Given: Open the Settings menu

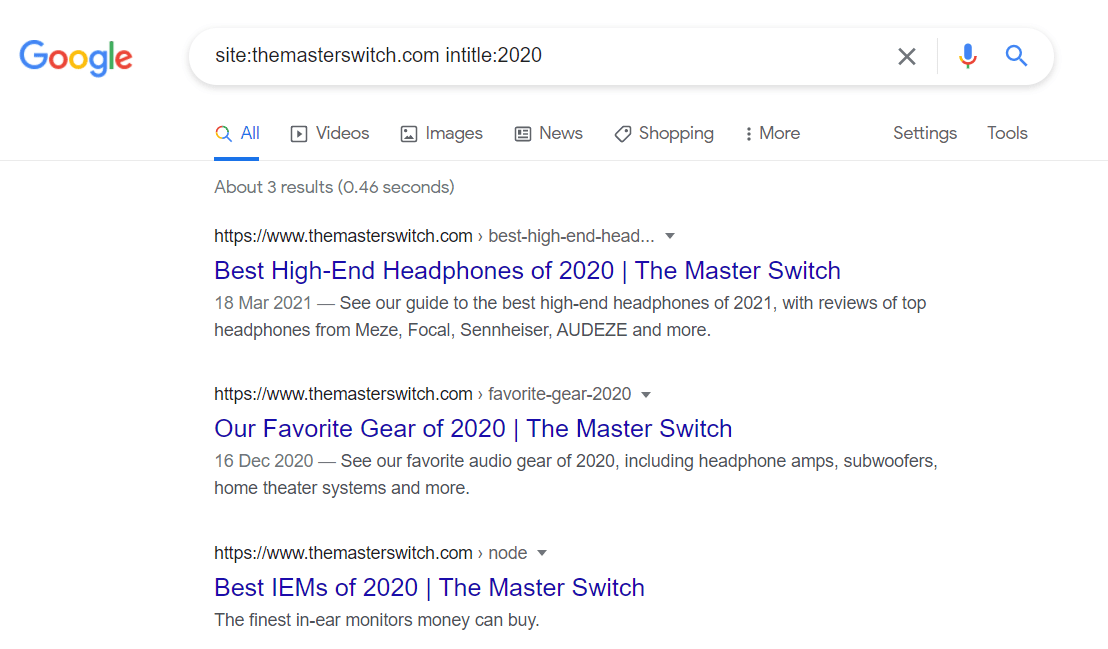Looking at the screenshot, I should [x=924, y=133].
